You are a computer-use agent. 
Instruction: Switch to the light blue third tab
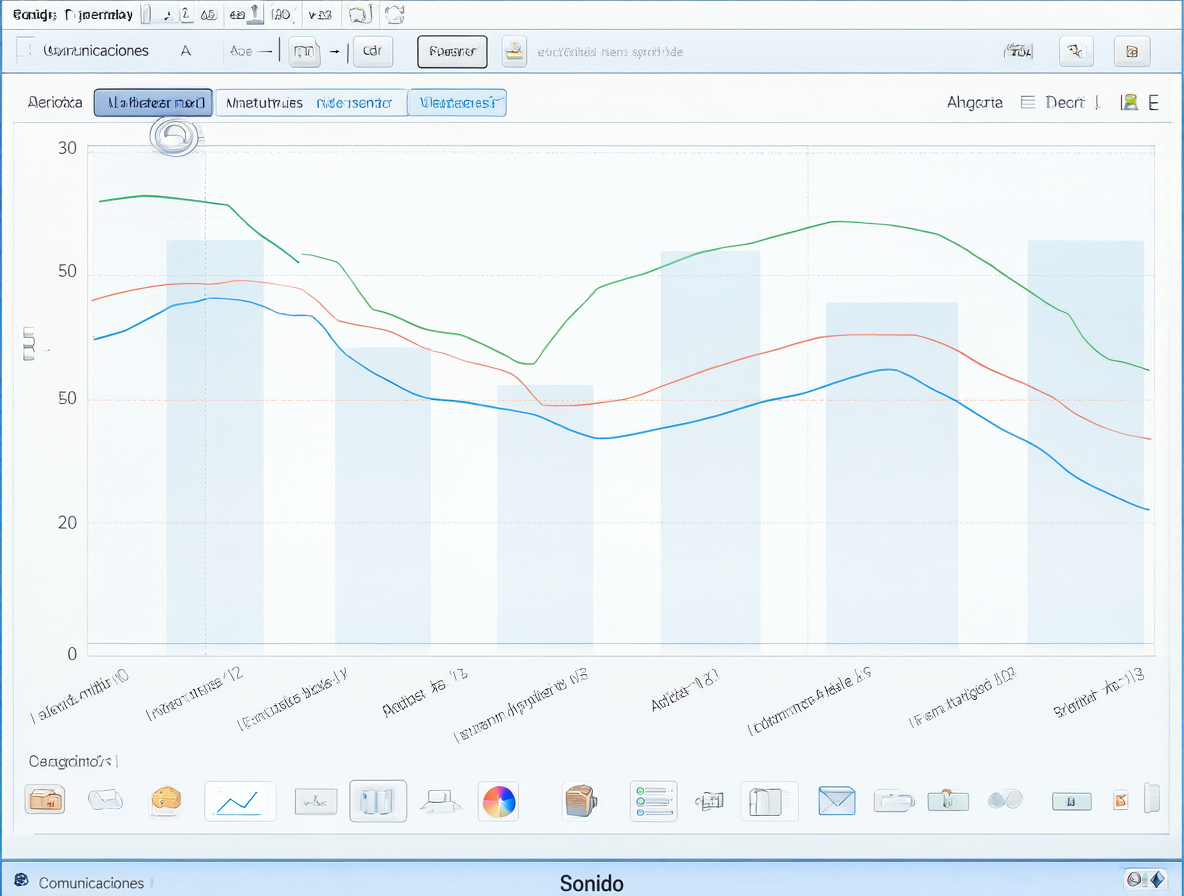(x=457, y=103)
